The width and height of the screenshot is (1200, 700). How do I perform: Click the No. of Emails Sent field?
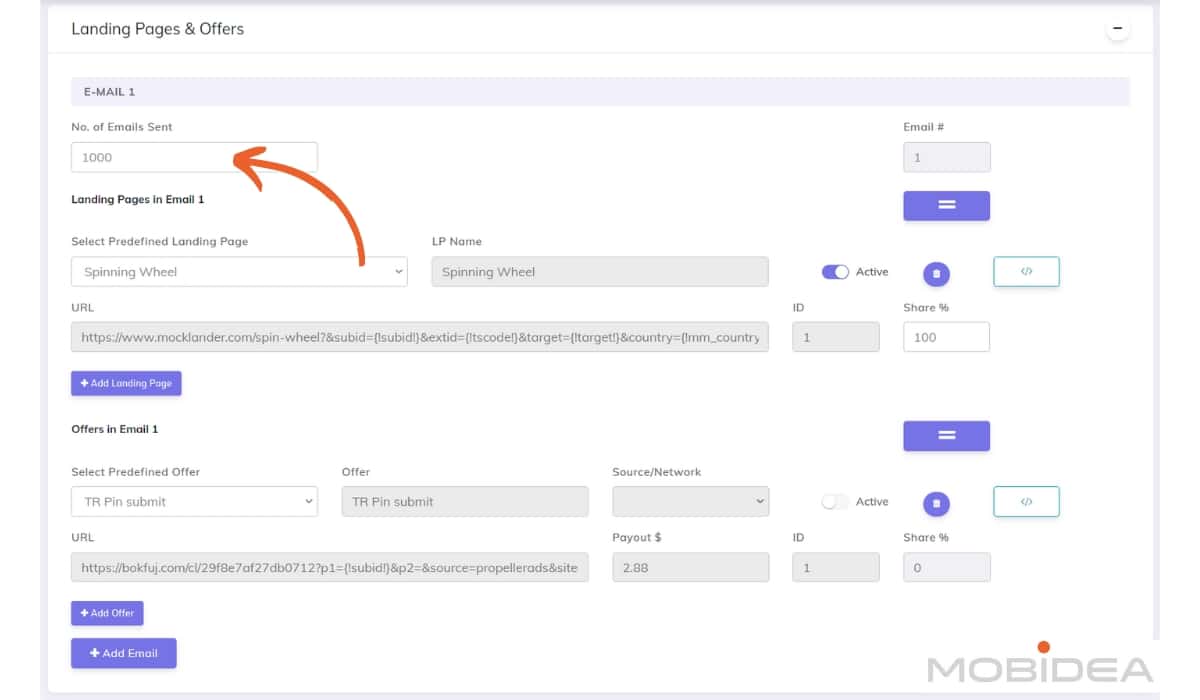coord(194,157)
